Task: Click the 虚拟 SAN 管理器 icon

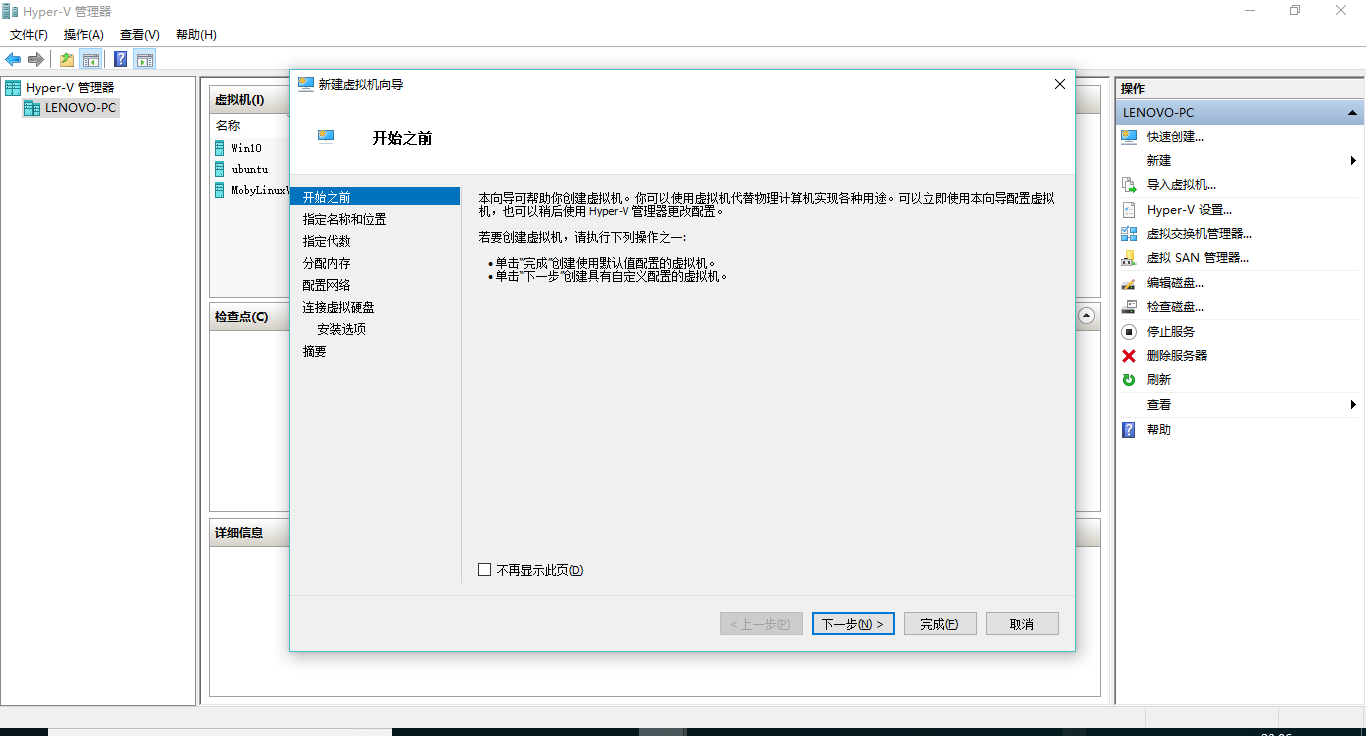Action: [1129, 258]
